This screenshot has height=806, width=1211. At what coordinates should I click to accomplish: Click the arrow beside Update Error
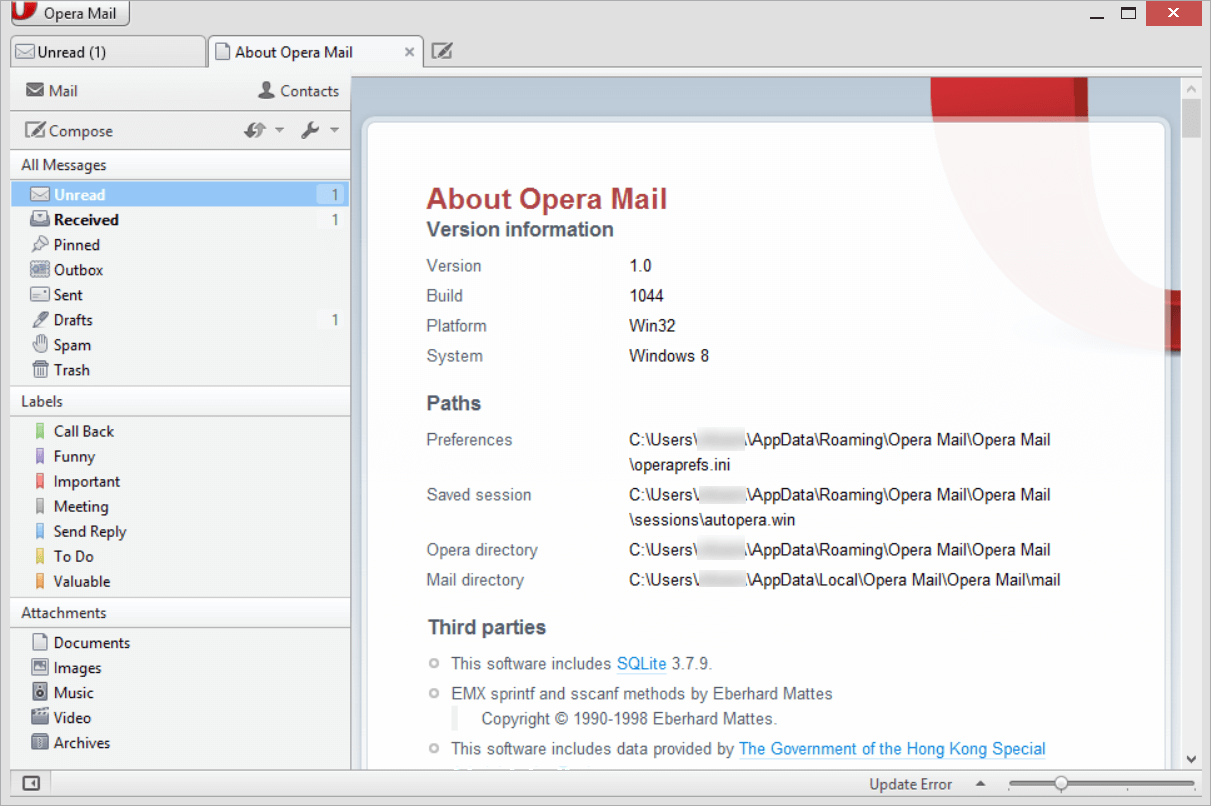point(981,784)
